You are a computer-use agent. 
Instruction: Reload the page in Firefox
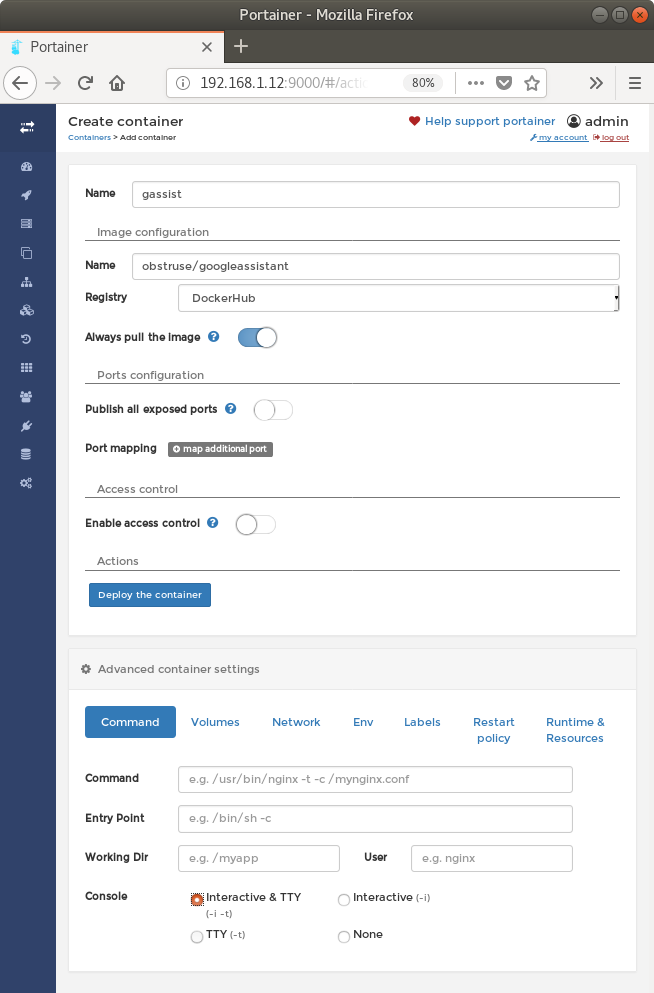[x=85, y=83]
